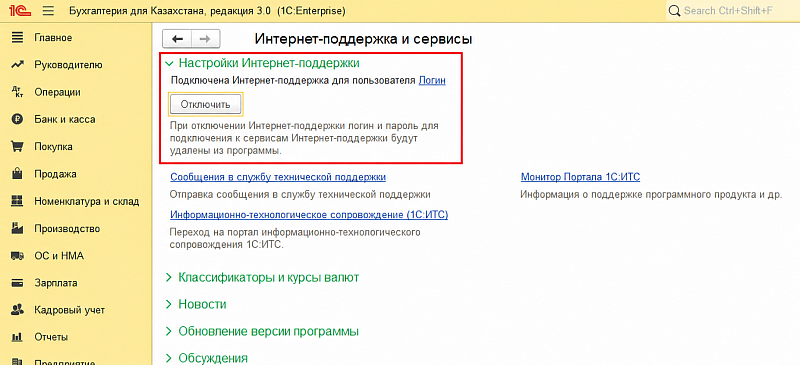Click the 'Переход на портал' description text

[295, 238]
